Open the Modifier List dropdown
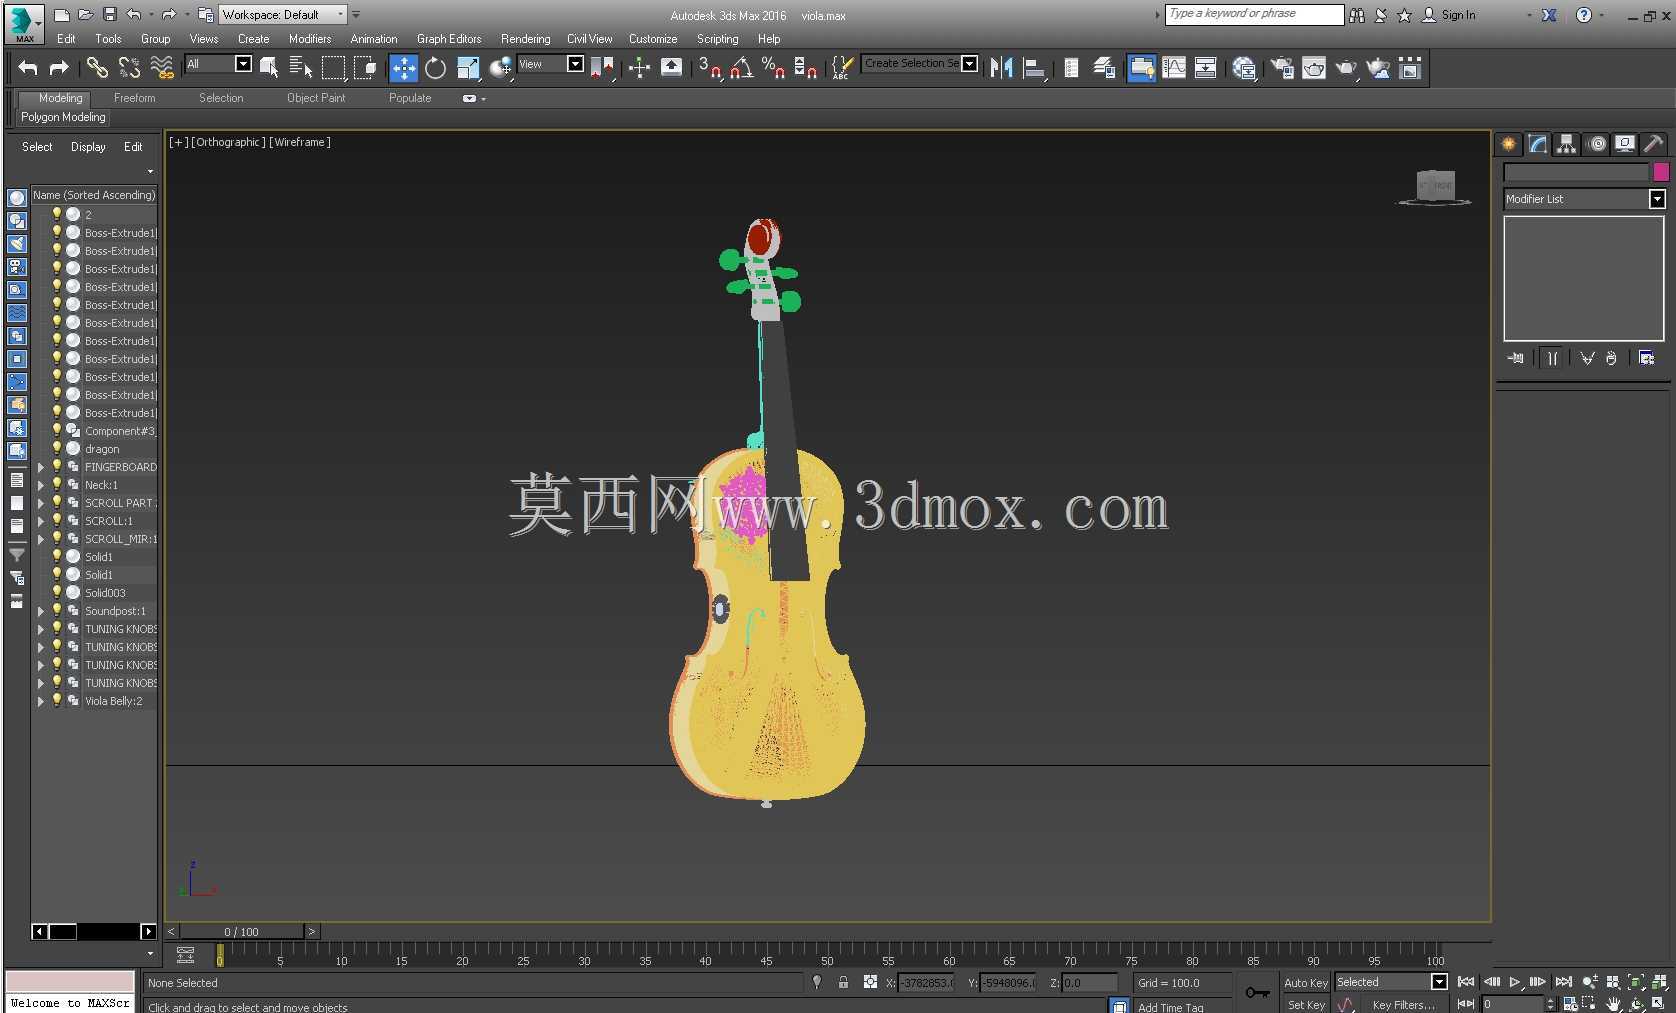The image size is (1676, 1013). tap(1584, 199)
